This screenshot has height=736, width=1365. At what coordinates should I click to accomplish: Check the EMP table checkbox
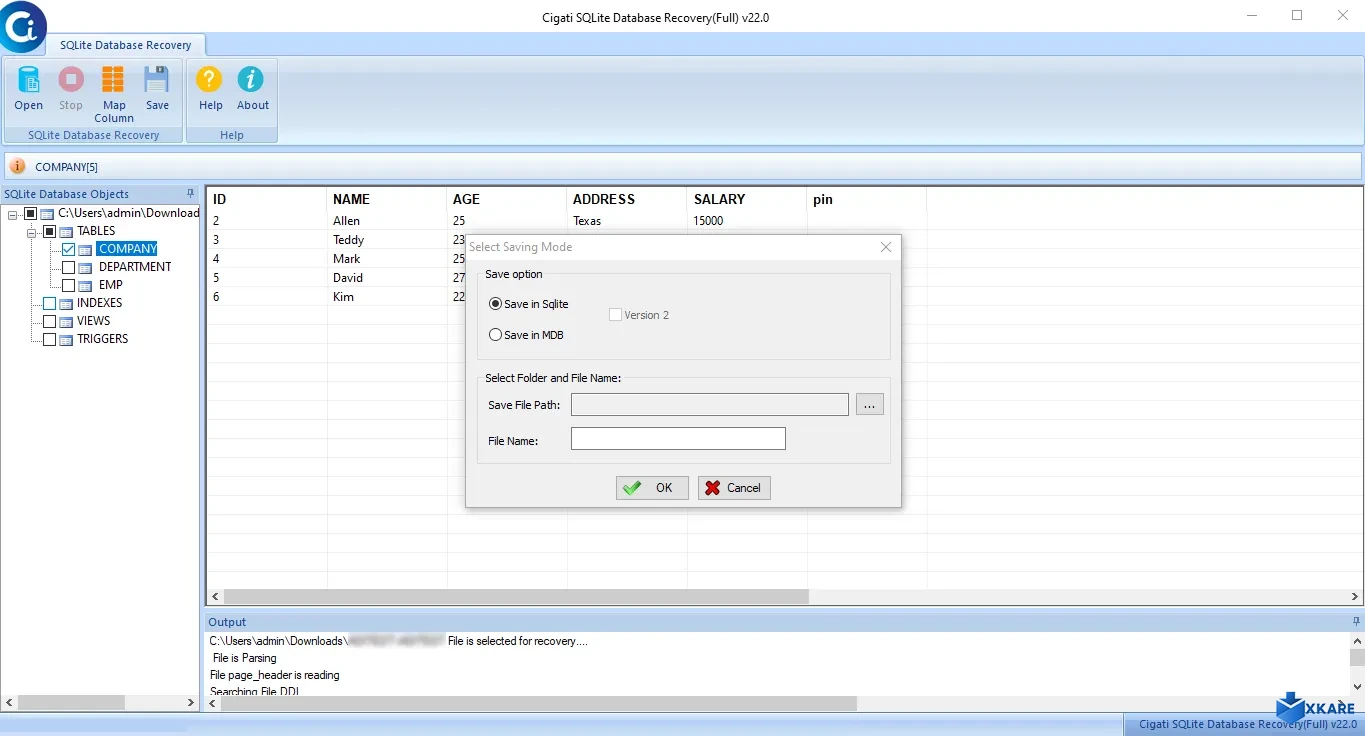(68, 285)
